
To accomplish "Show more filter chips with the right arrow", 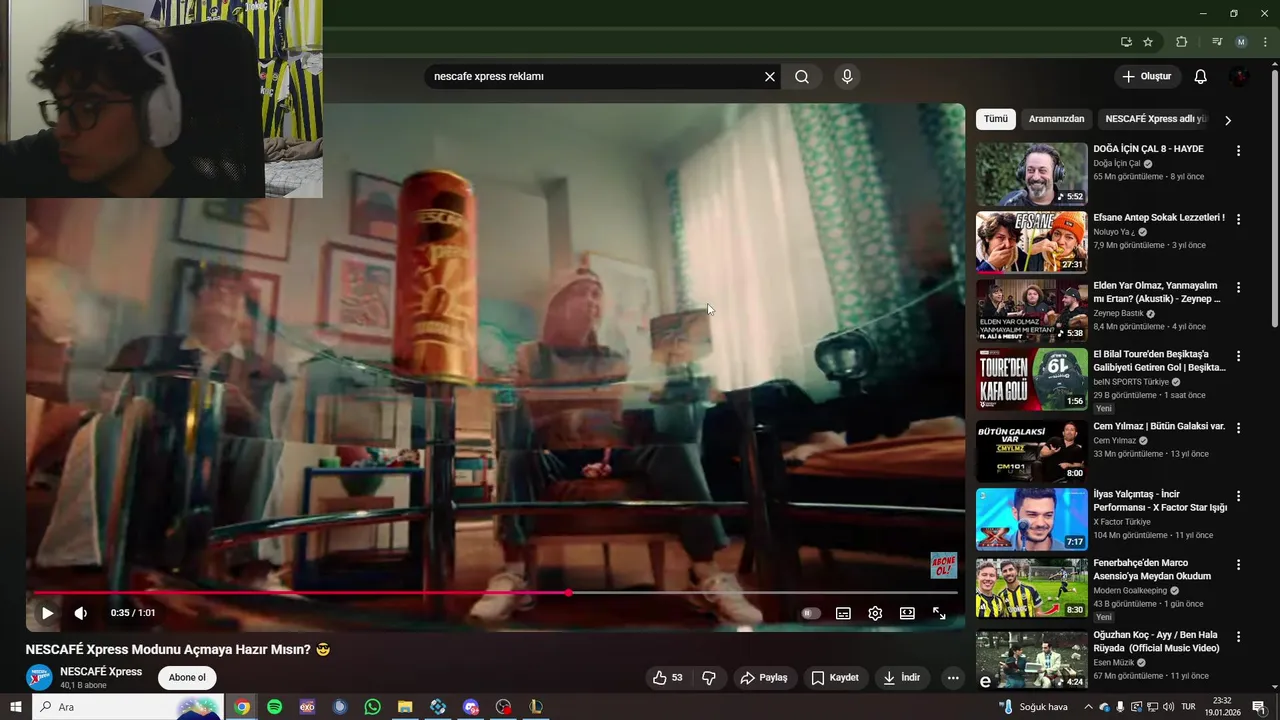I will [1228, 120].
